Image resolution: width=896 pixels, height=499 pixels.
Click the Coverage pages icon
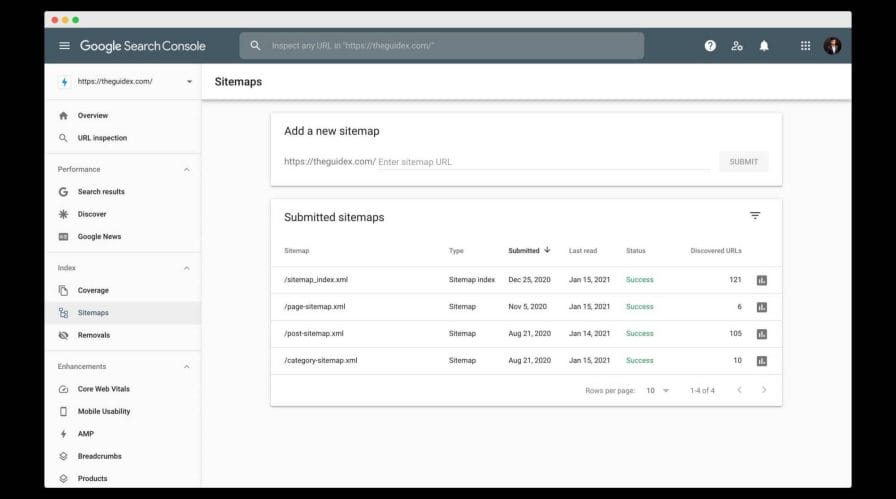click(63, 290)
